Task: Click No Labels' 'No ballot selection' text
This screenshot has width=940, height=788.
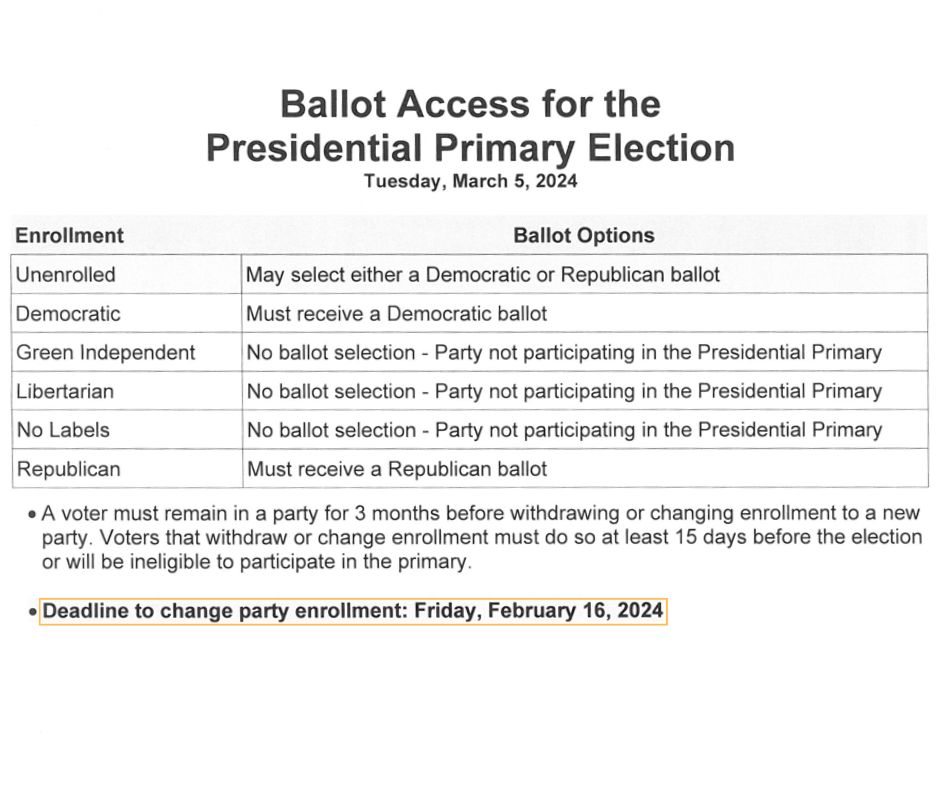Action: (x=331, y=430)
